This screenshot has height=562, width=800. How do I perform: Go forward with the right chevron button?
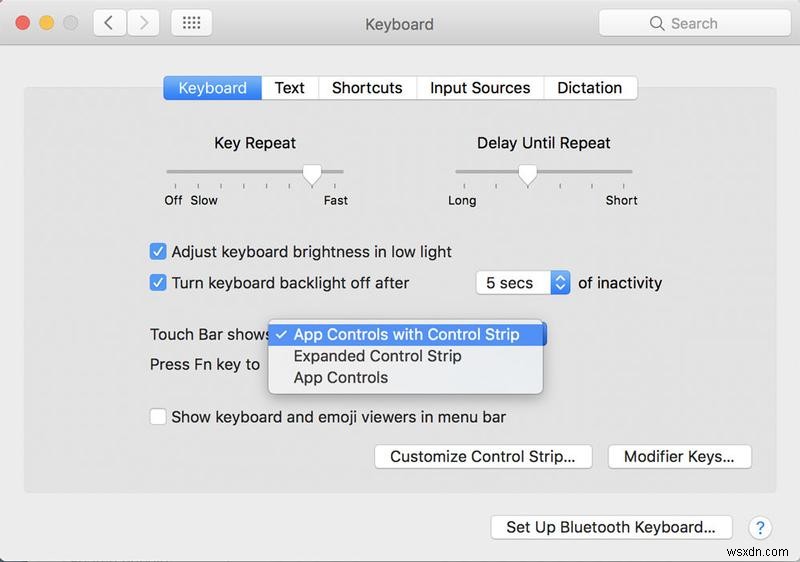[143, 23]
